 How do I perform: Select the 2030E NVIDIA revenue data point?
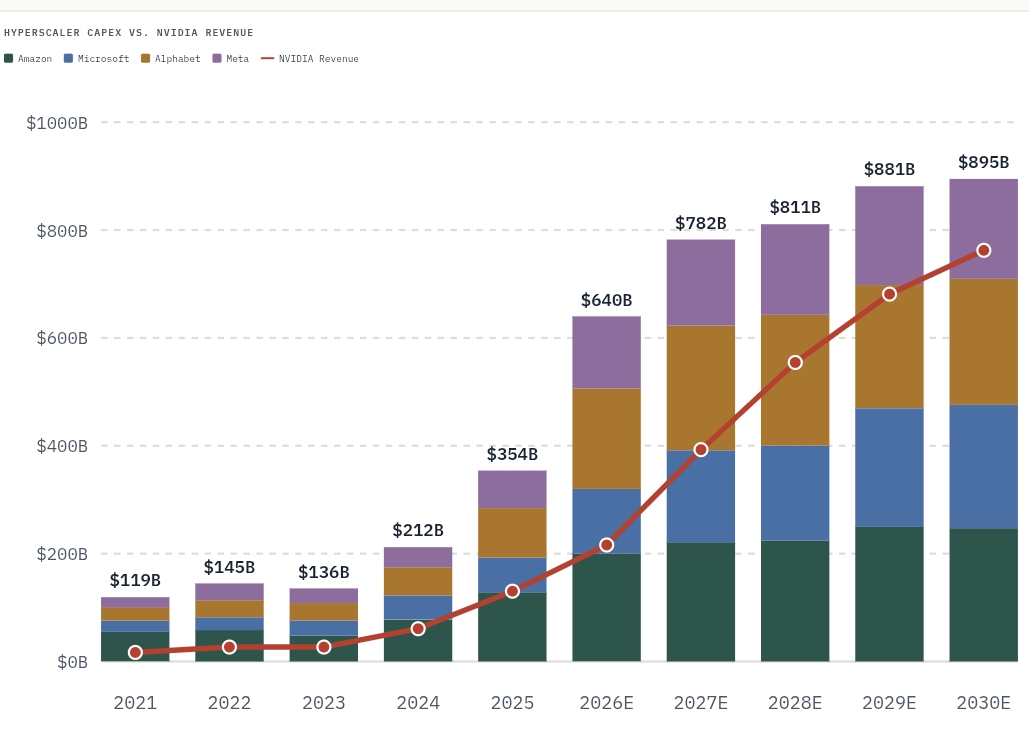click(984, 251)
